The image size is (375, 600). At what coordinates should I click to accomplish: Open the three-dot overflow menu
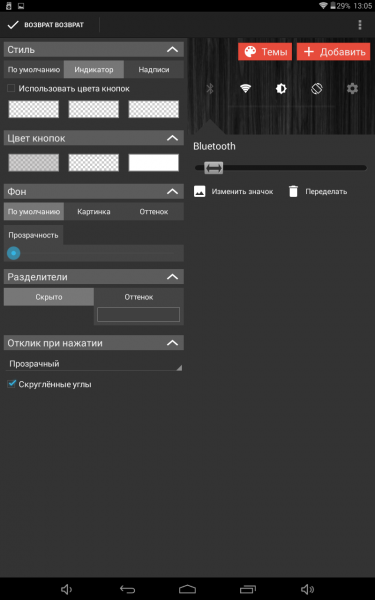(x=360, y=25)
